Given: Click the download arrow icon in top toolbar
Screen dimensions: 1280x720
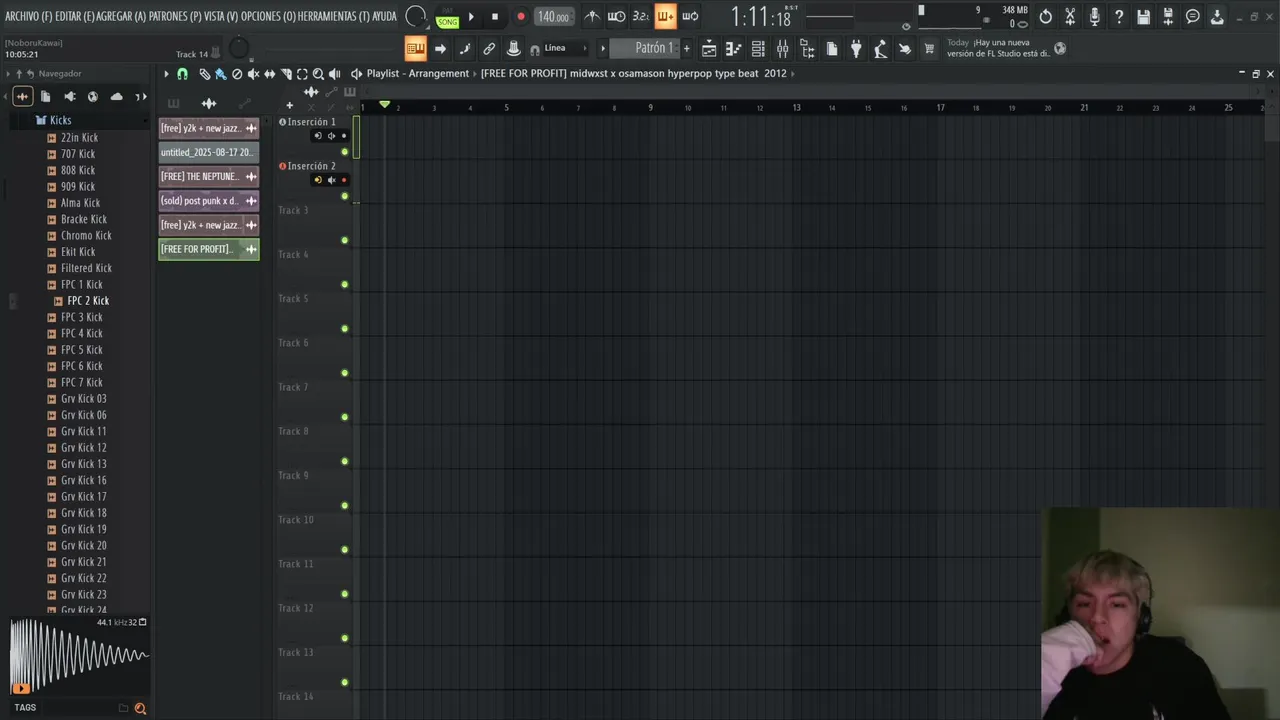Looking at the screenshot, I should pyautogui.click(x=1217, y=17).
